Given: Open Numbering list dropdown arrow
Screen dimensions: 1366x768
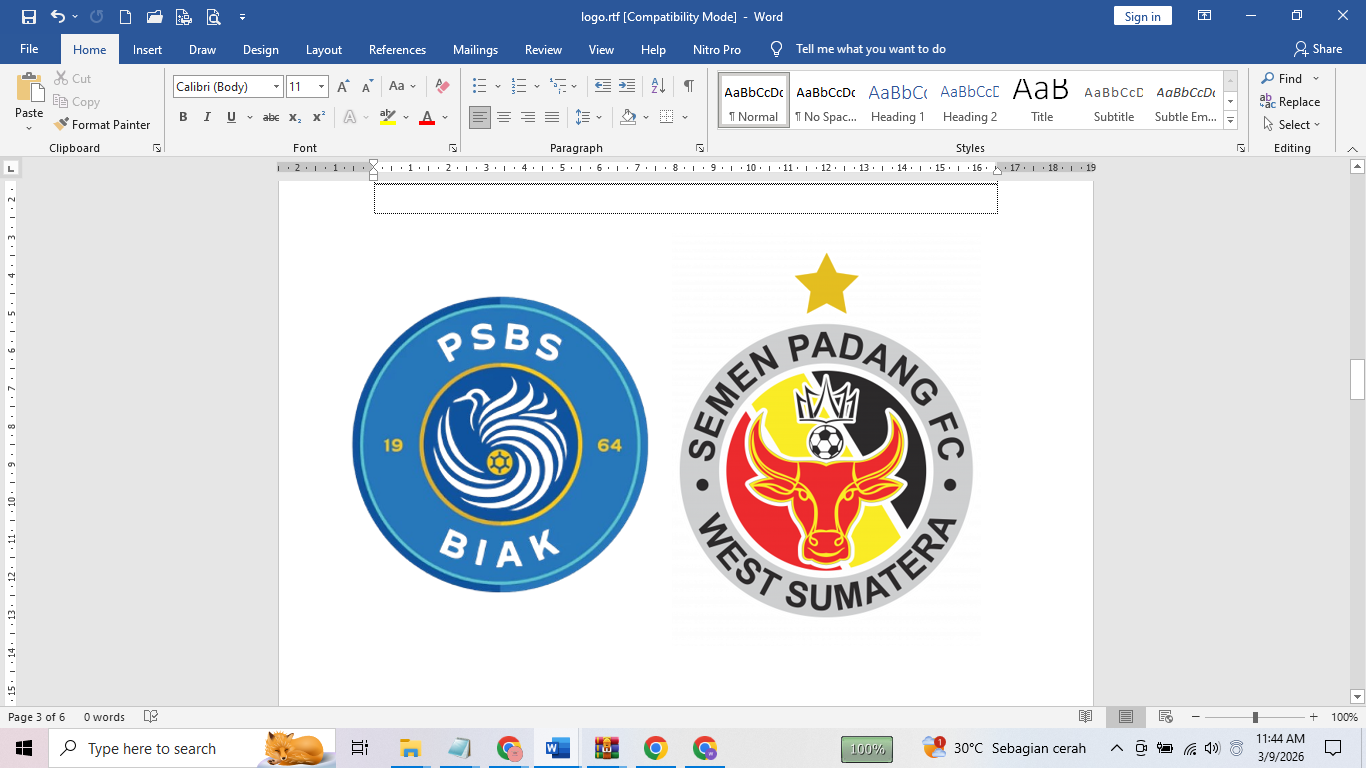Looking at the screenshot, I should (536, 87).
